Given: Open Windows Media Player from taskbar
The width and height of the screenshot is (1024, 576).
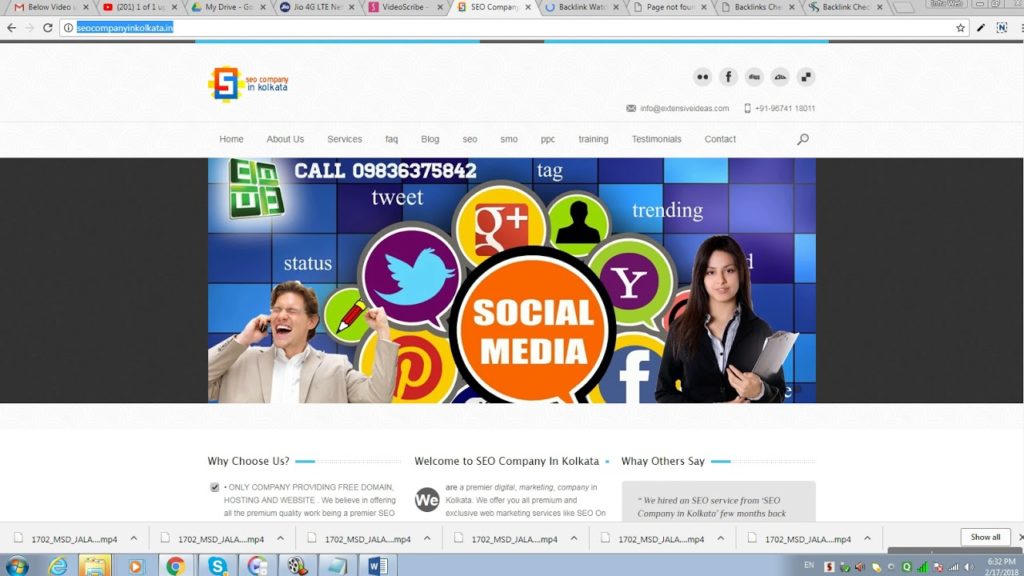Looking at the screenshot, I should [x=135, y=566].
